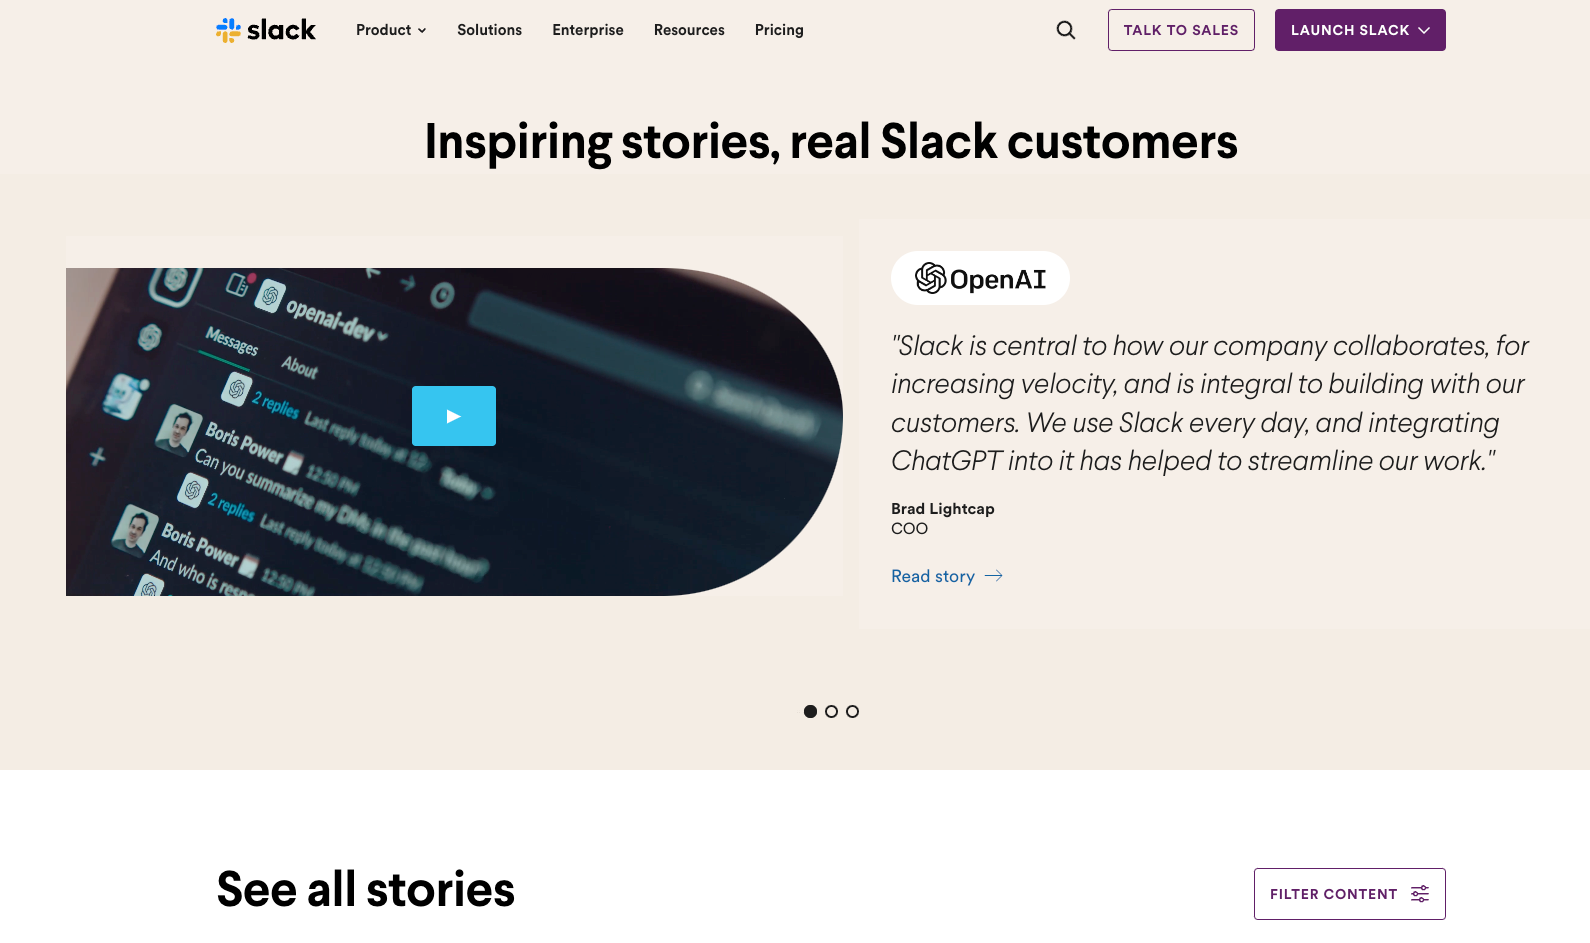Viewport: 1590px width, 943px height.
Task: Open the Solutions menu item
Action: coord(489,30)
